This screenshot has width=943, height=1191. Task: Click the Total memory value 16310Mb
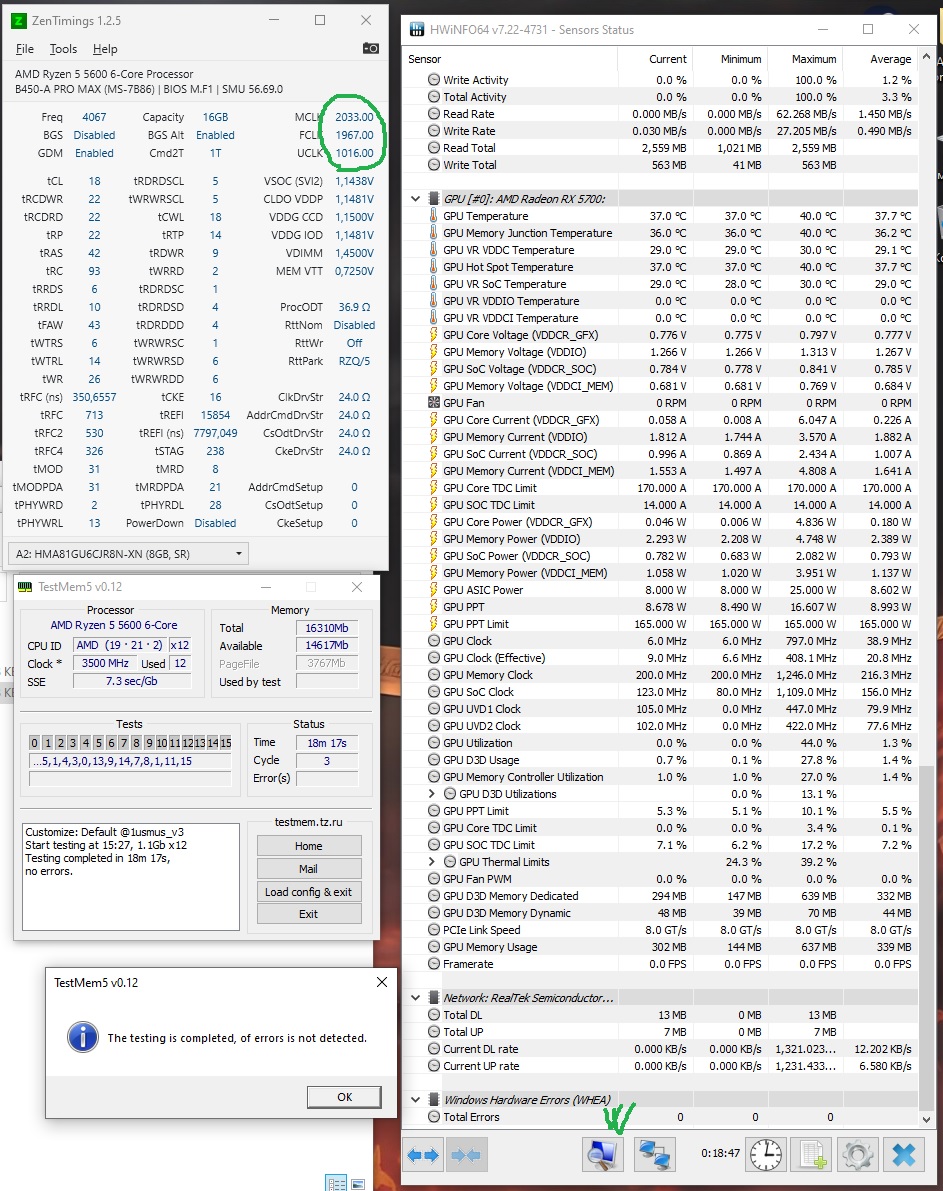(327, 628)
